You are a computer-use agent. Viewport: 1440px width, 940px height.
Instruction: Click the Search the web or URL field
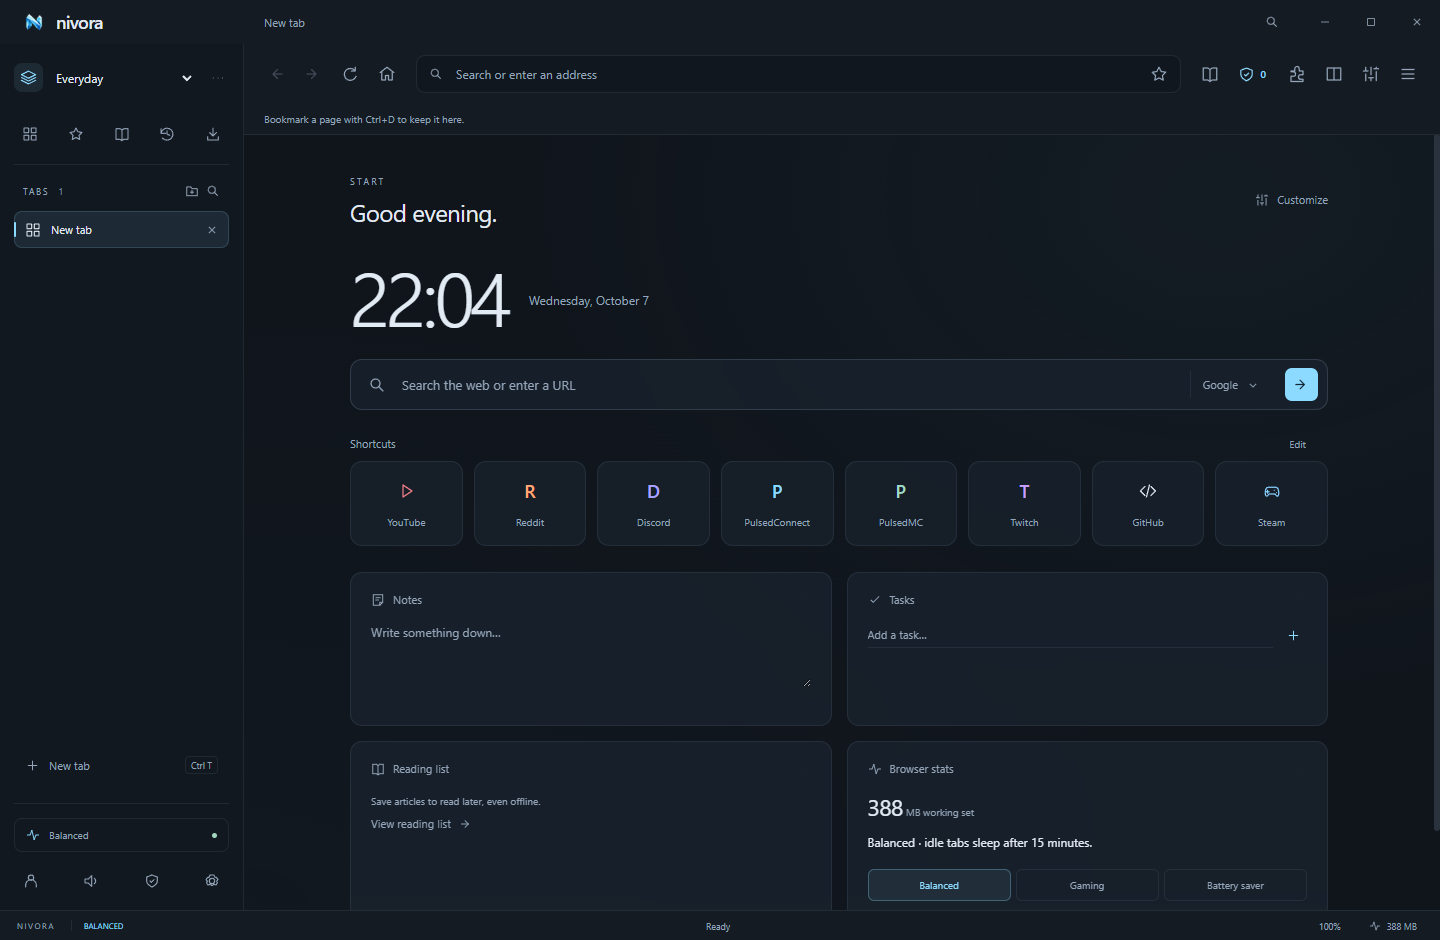click(790, 385)
